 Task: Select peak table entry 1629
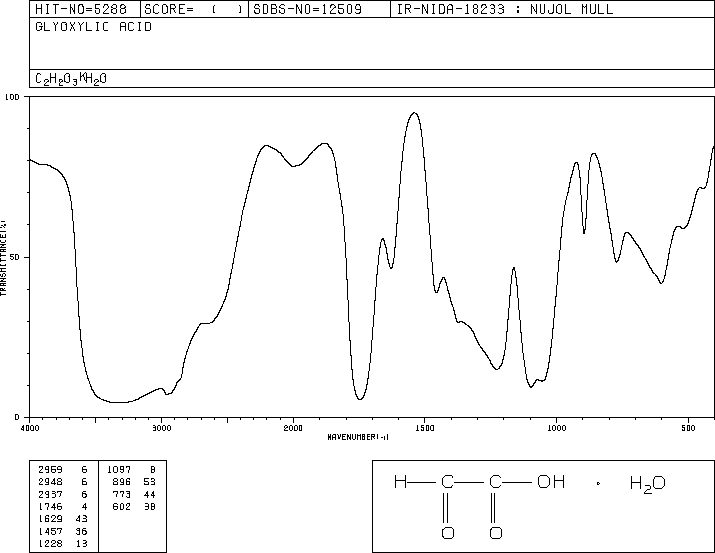(63, 519)
